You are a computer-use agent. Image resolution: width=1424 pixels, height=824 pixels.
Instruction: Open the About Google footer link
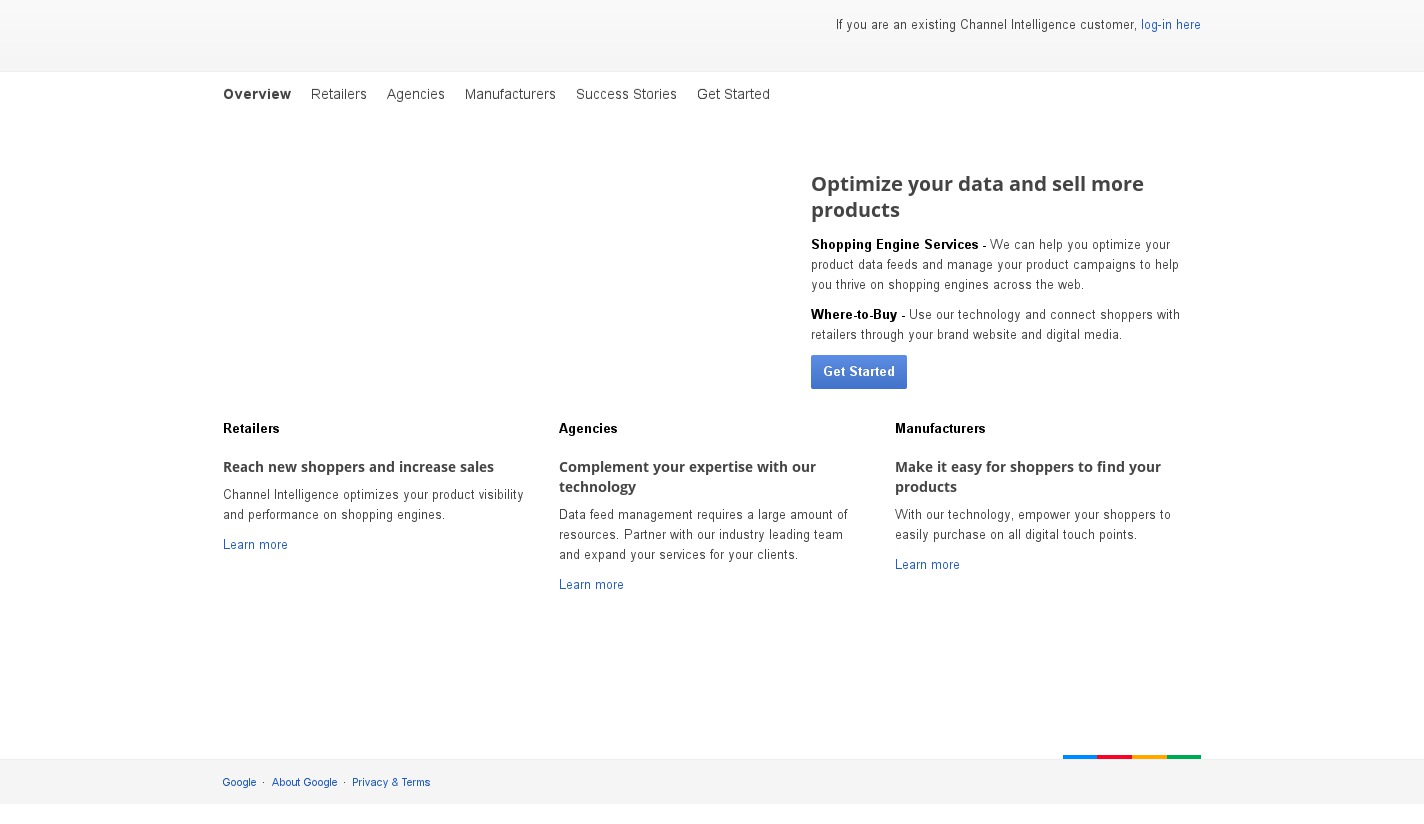[304, 782]
